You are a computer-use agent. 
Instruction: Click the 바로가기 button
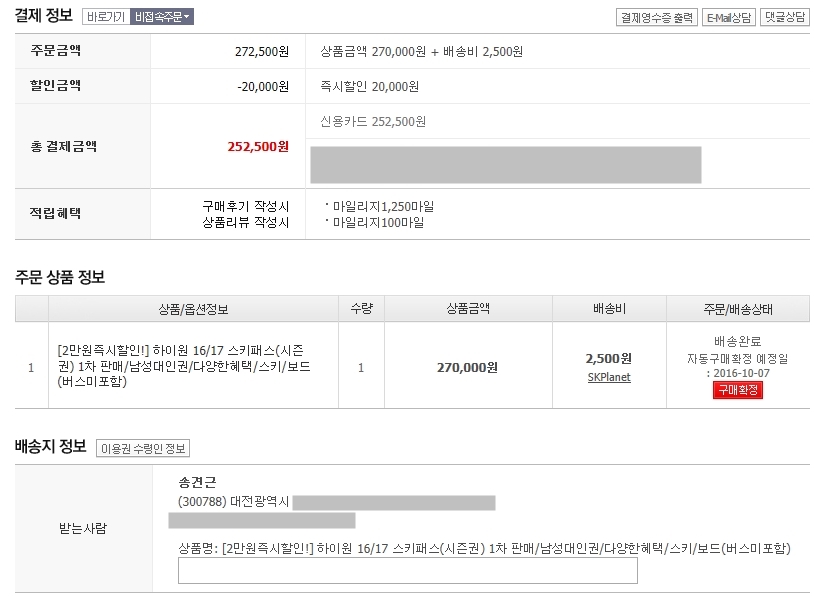(x=106, y=17)
